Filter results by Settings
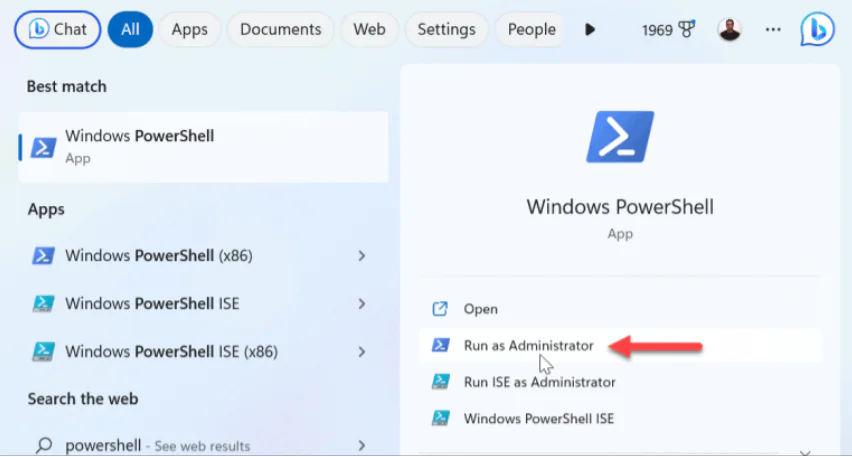 (x=446, y=29)
